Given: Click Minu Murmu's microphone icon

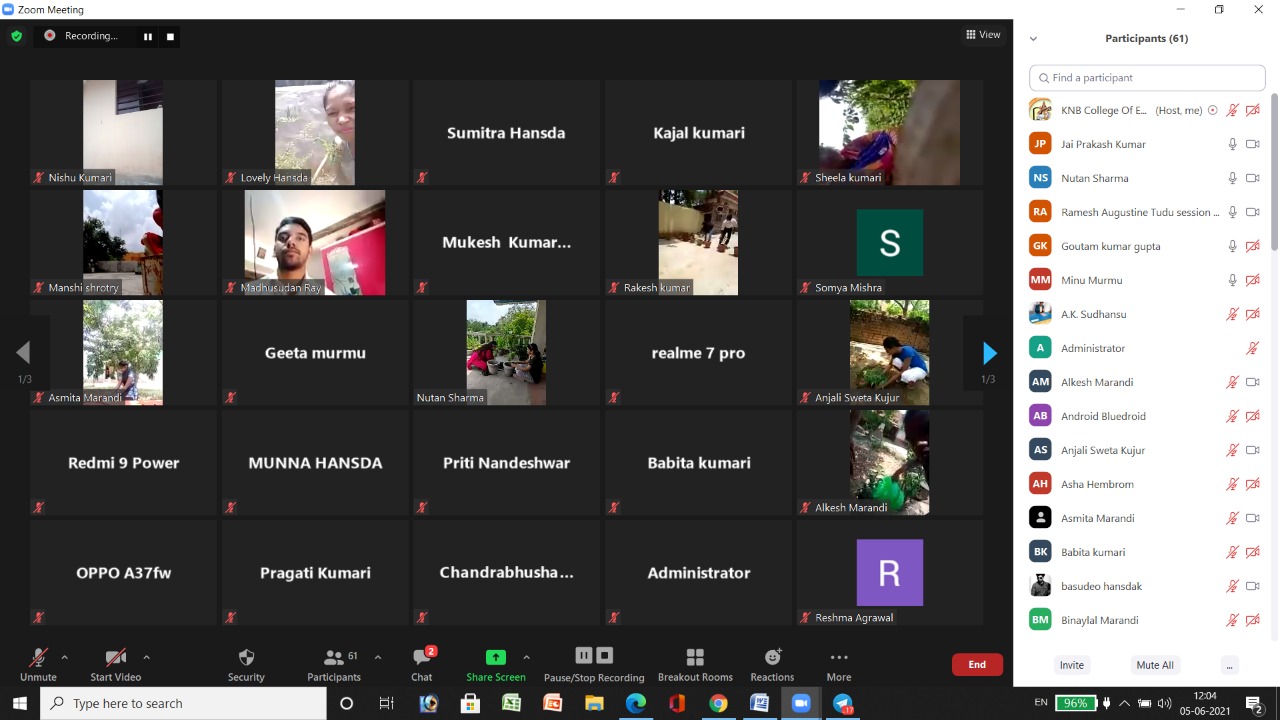Looking at the screenshot, I should (x=1233, y=280).
